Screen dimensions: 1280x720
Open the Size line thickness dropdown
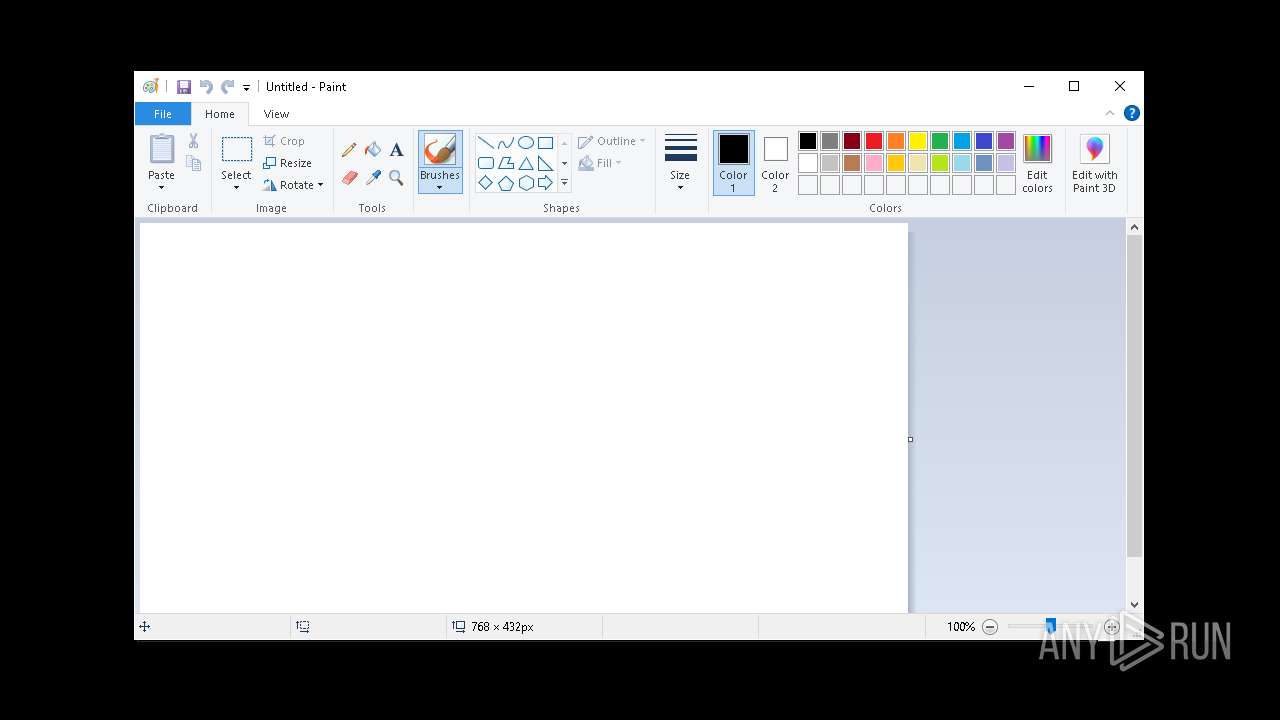coord(680,163)
